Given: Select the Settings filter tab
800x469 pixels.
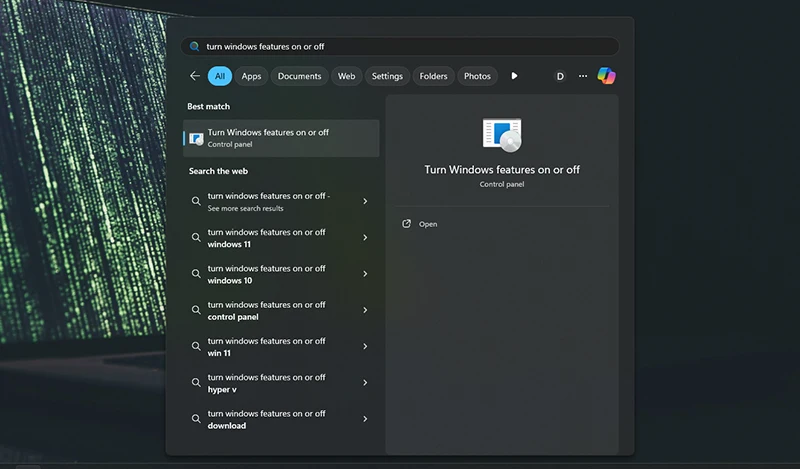Looking at the screenshot, I should tap(387, 76).
